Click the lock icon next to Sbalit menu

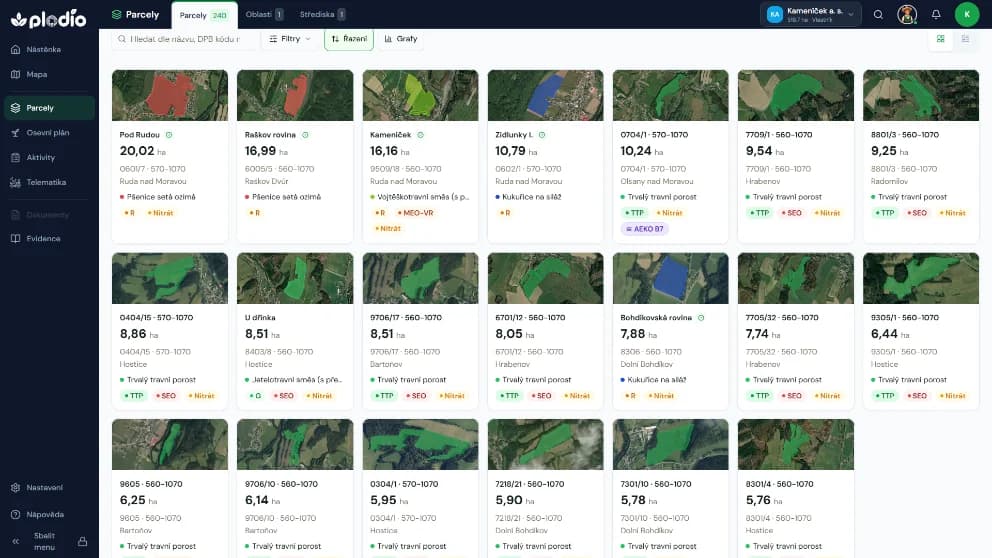(x=82, y=542)
